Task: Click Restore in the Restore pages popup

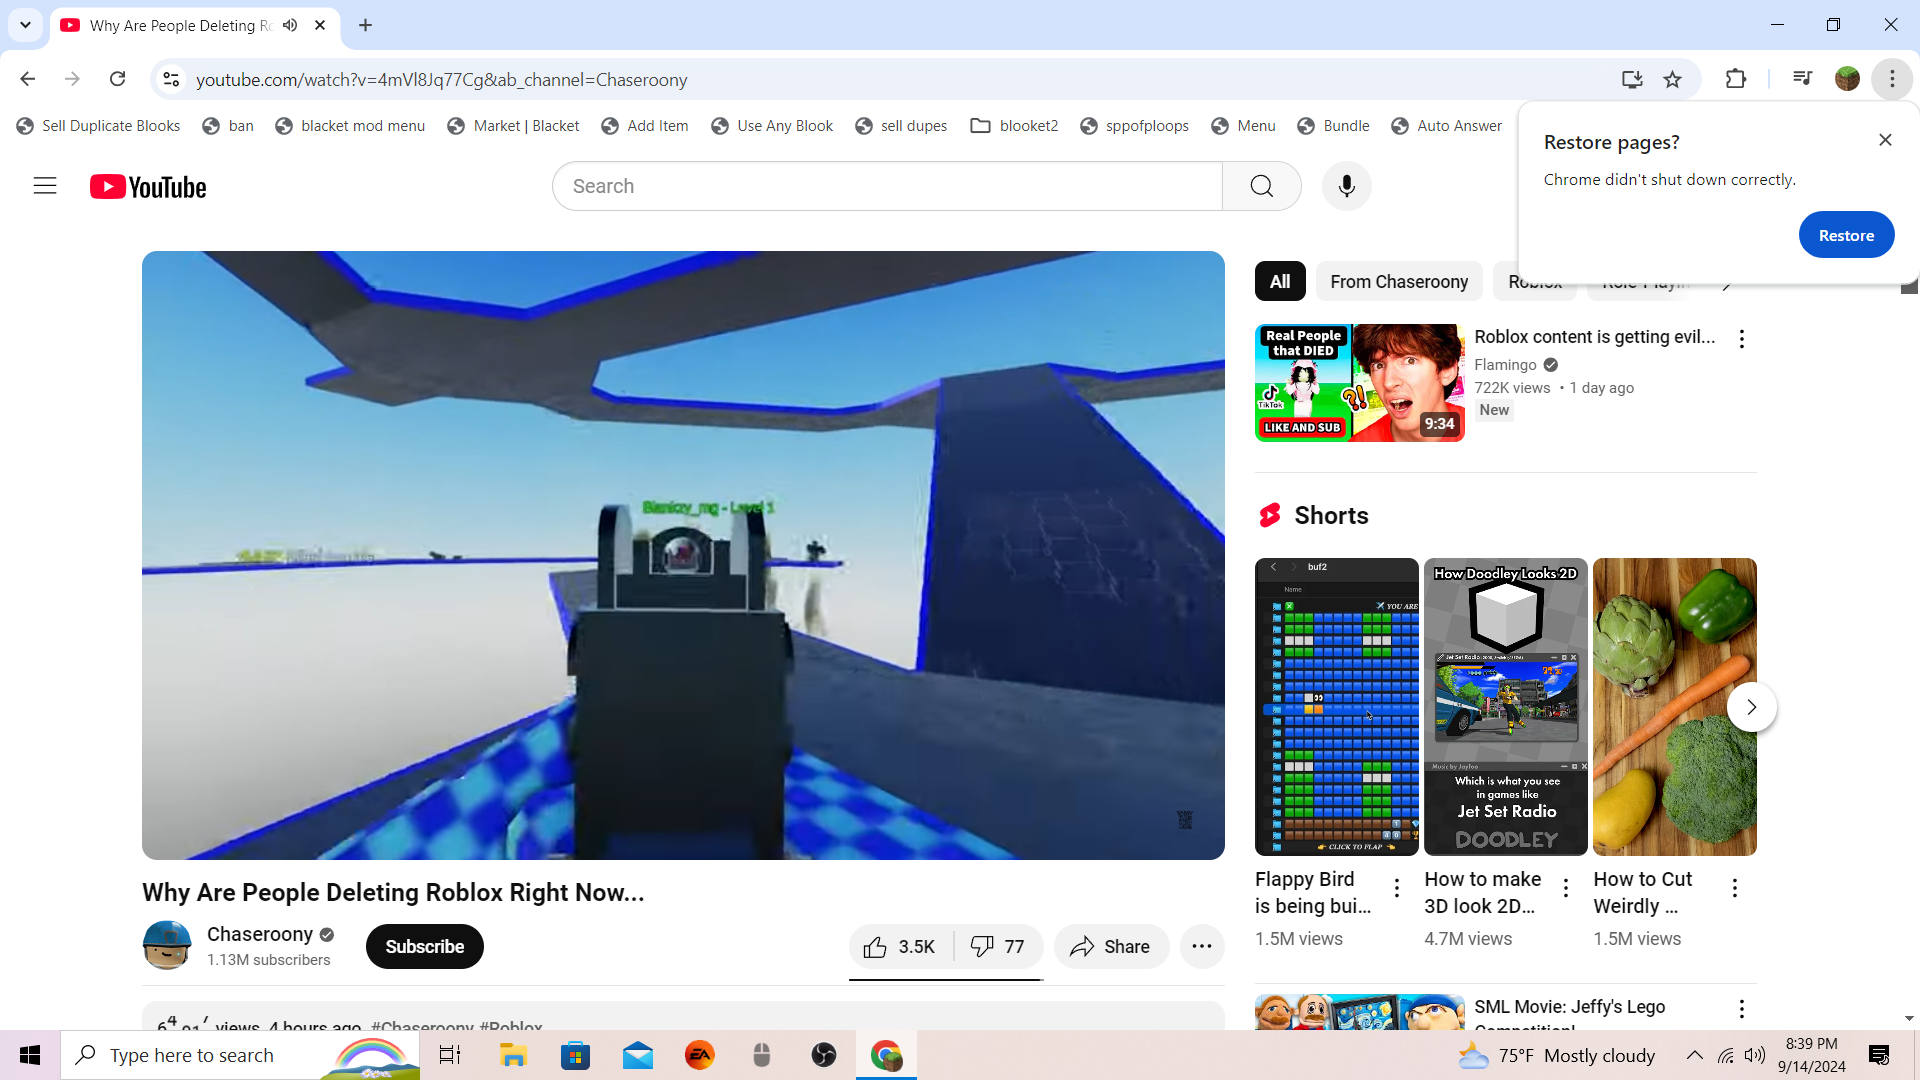Action: click(x=1845, y=235)
